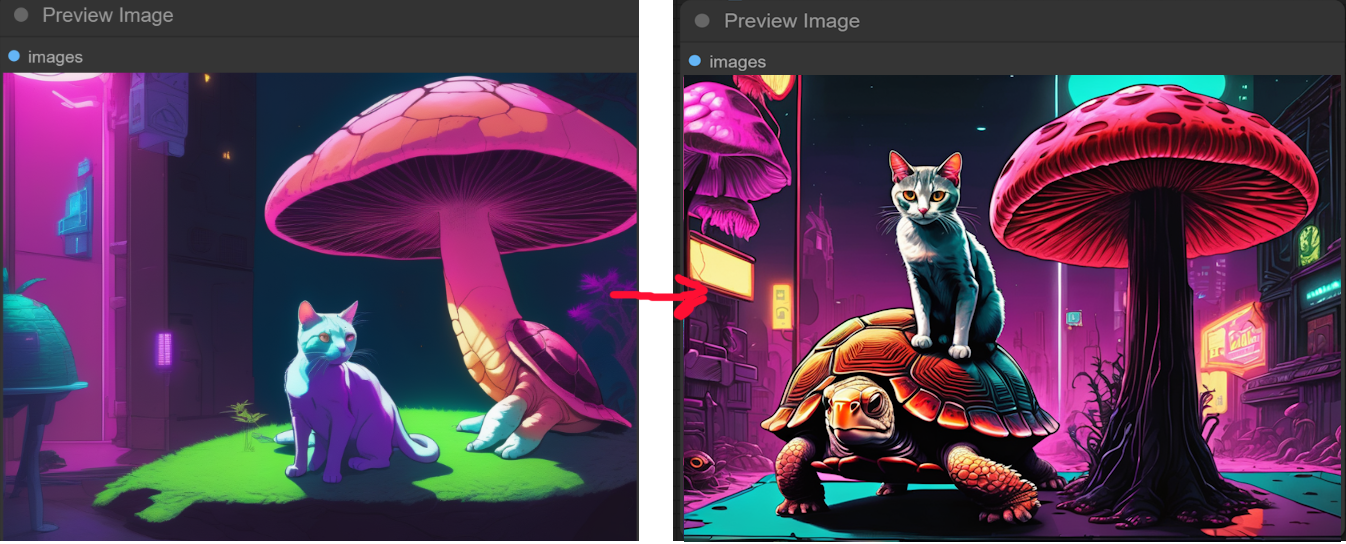The image size is (1346, 544).
Task: Click the right node's blue images input socket
Action: (x=695, y=62)
